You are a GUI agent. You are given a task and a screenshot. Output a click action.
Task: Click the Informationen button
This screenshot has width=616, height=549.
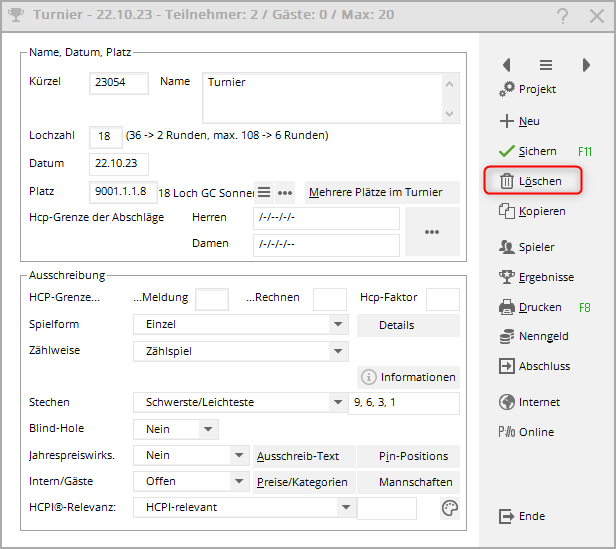(x=408, y=377)
